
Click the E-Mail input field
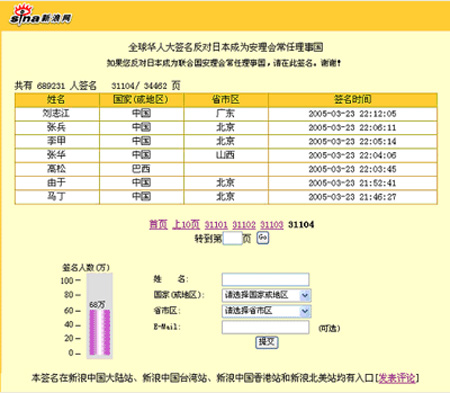tap(266, 327)
